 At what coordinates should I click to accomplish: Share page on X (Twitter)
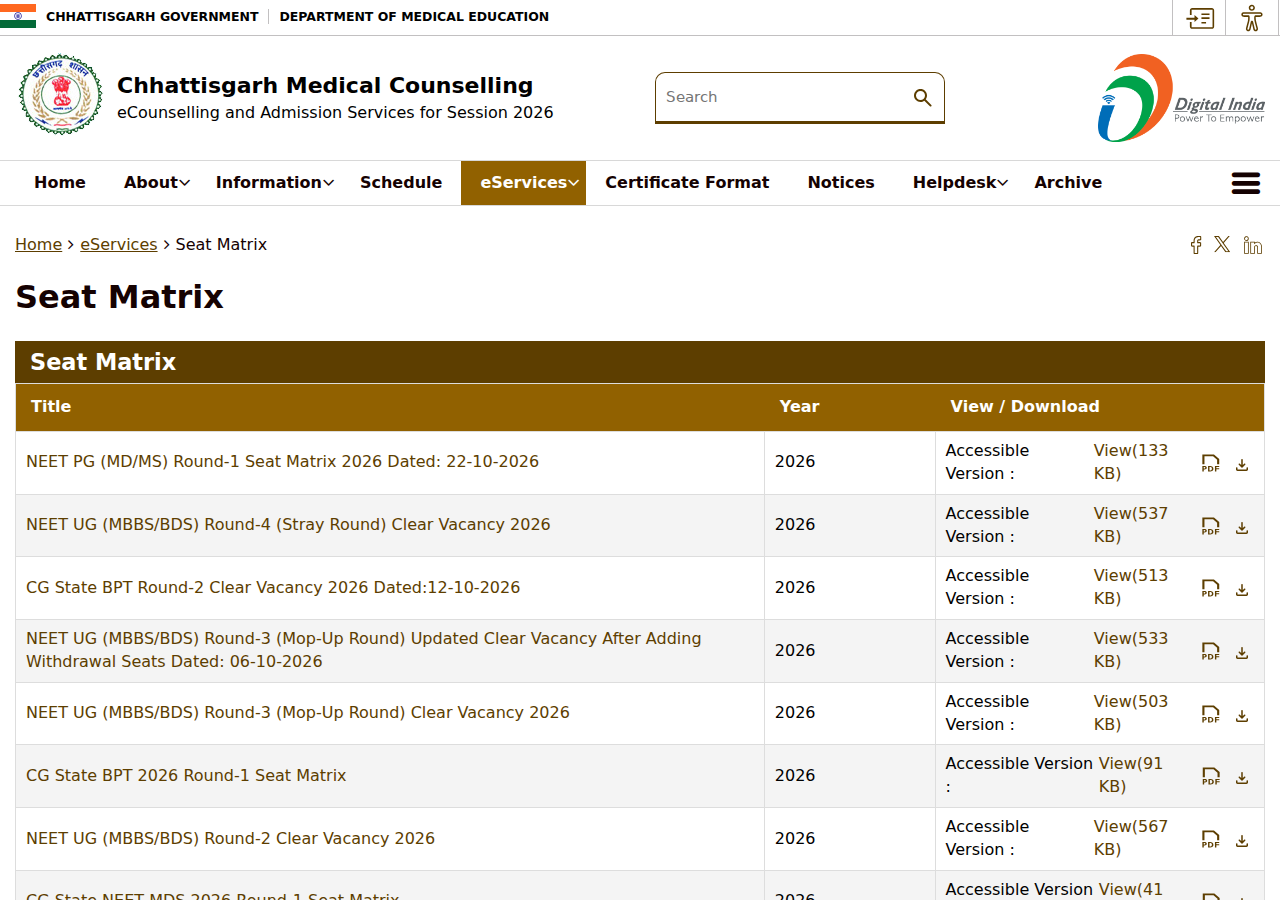pyautogui.click(x=1222, y=244)
